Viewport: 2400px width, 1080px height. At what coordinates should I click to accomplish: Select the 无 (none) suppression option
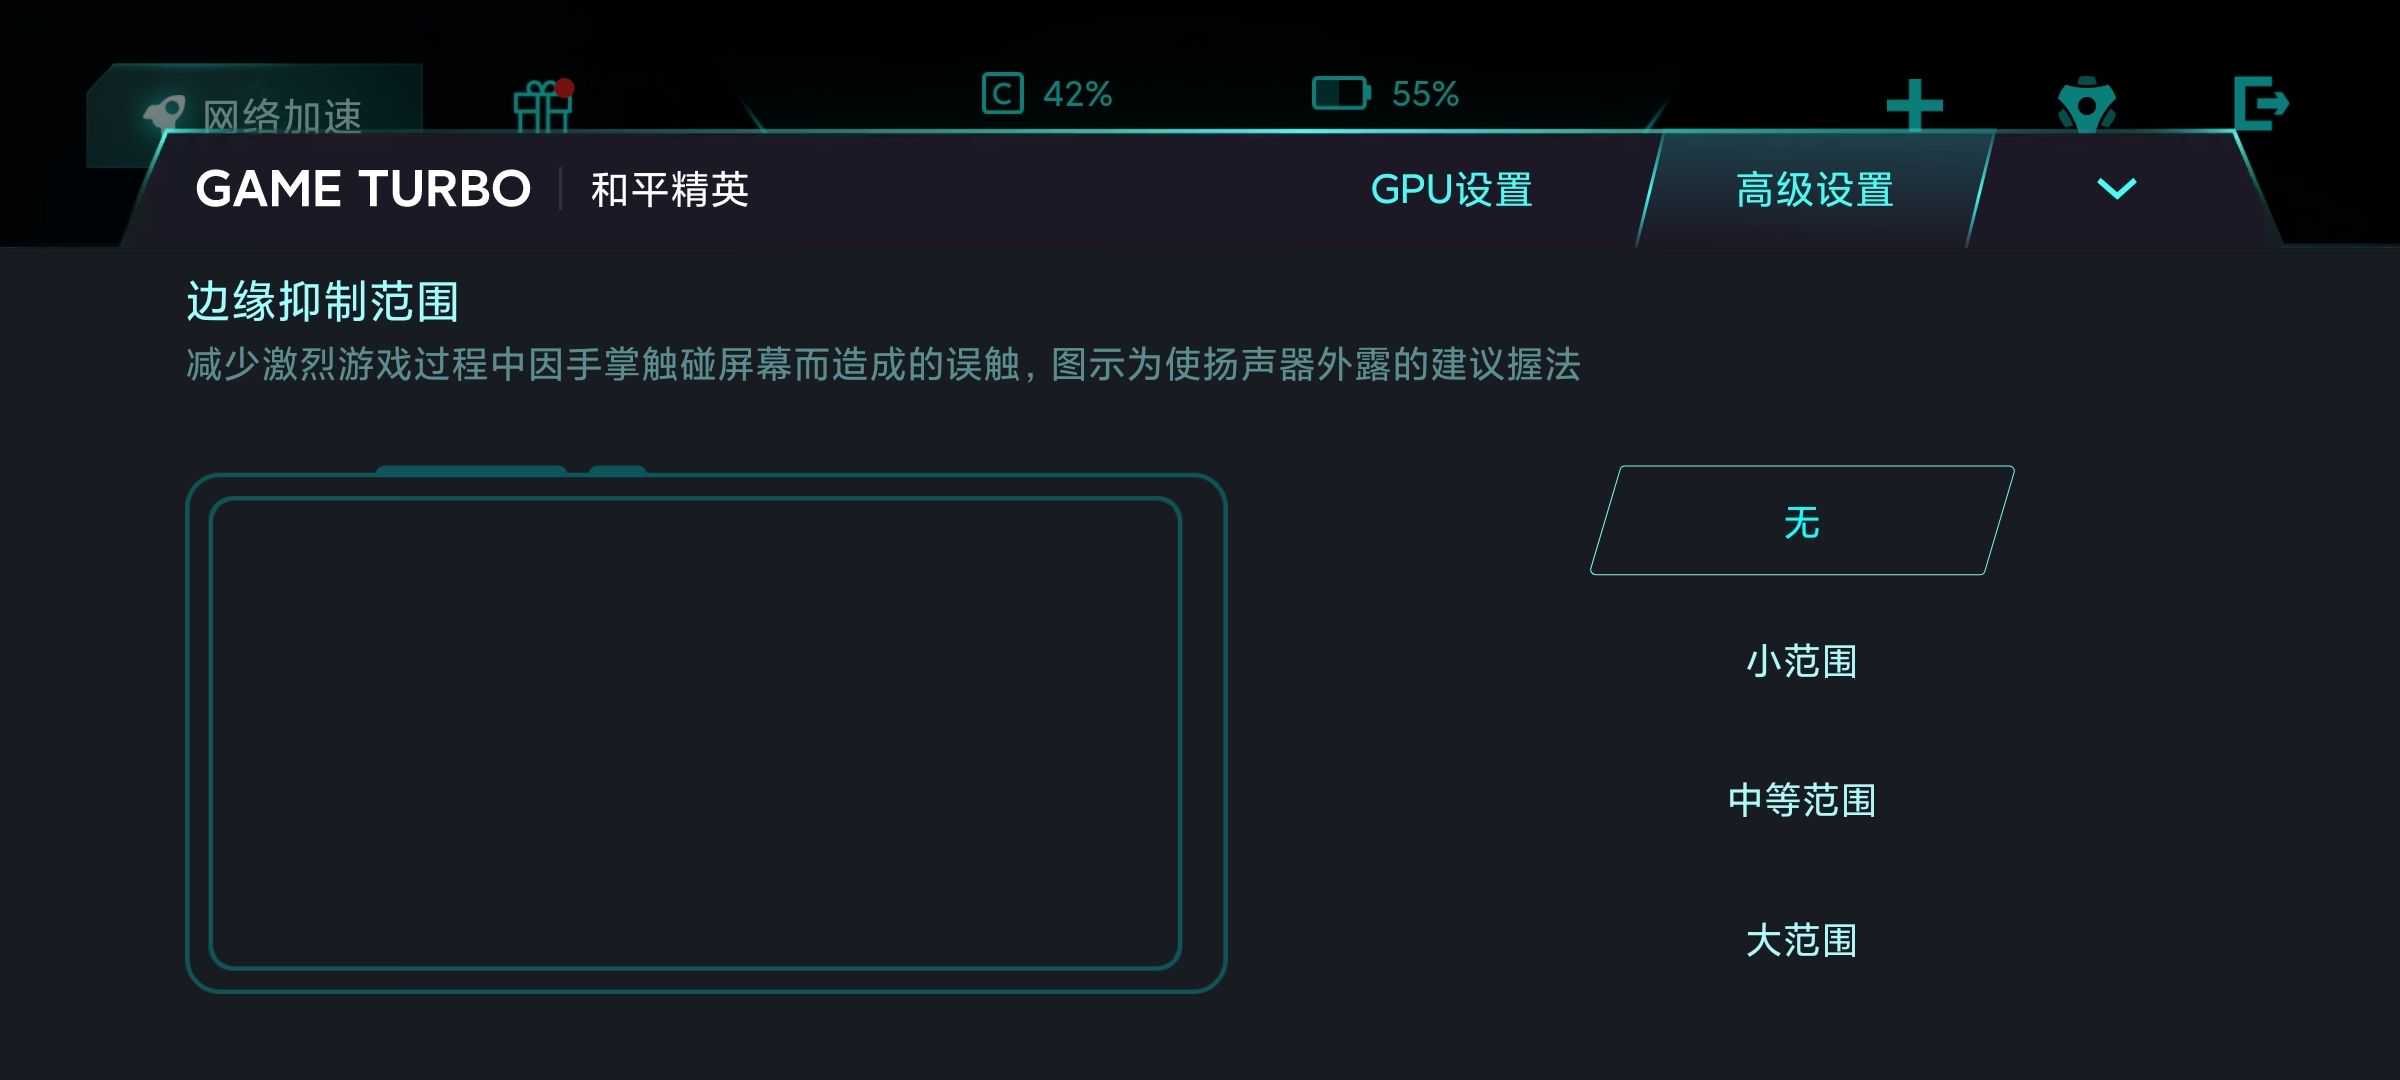(1802, 521)
